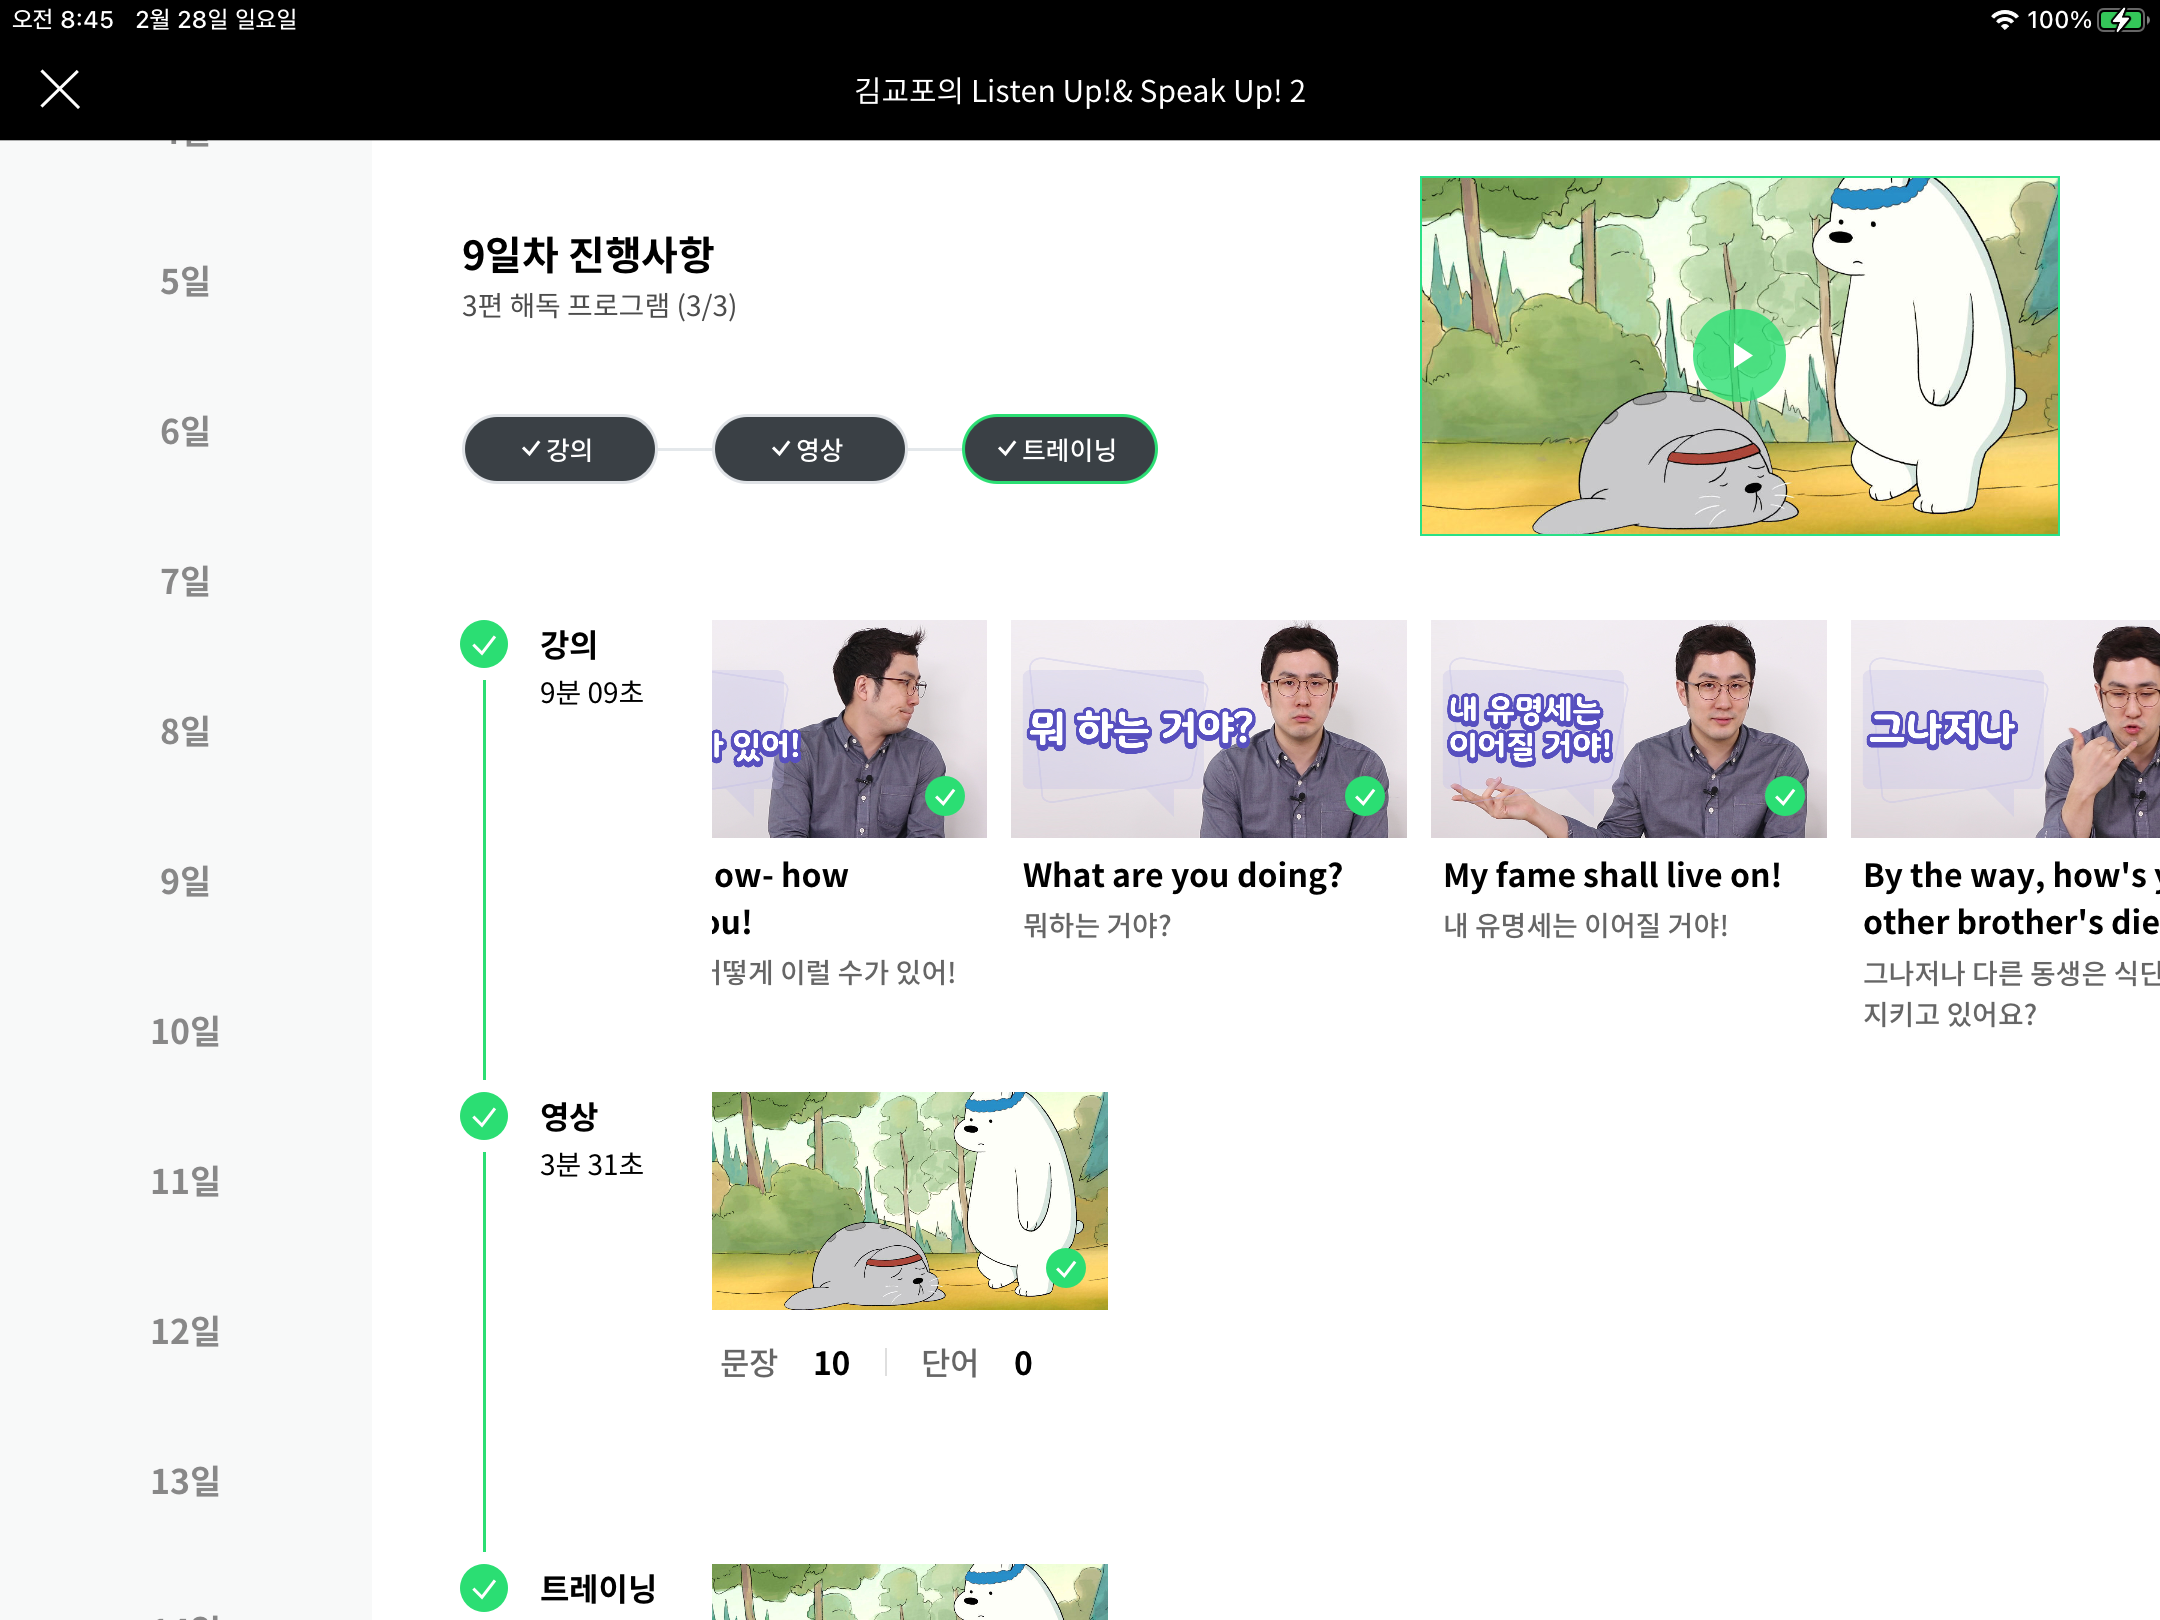
Task: Tap the battery charging icon
Action: [x=2122, y=20]
